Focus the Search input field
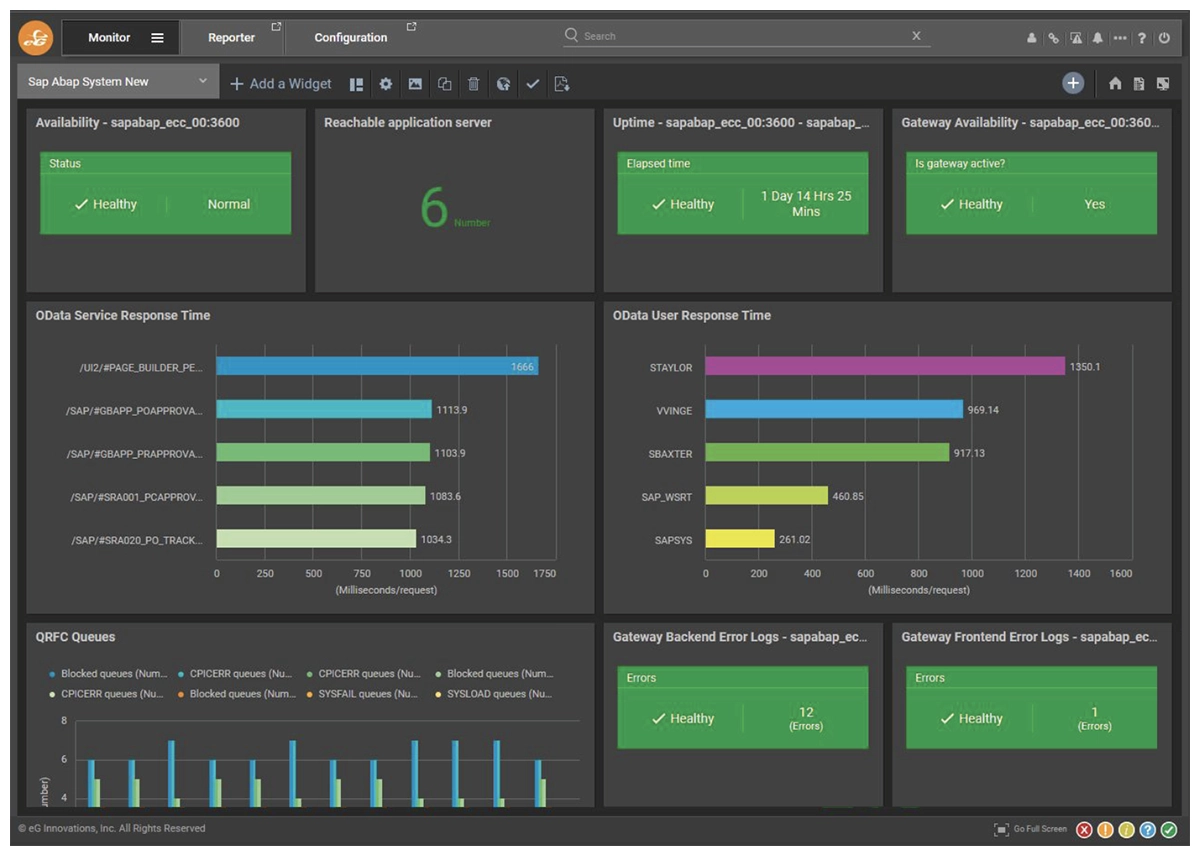Image resolution: width=1200 pixels, height=856 pixels. (748, 36)
